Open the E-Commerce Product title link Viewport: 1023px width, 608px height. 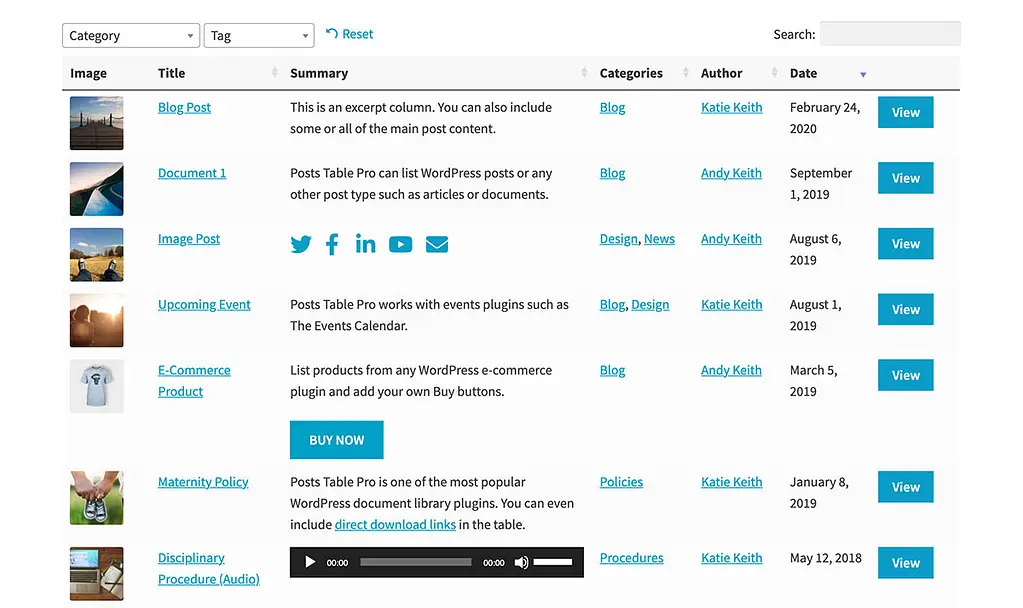[x=194, y=381]
